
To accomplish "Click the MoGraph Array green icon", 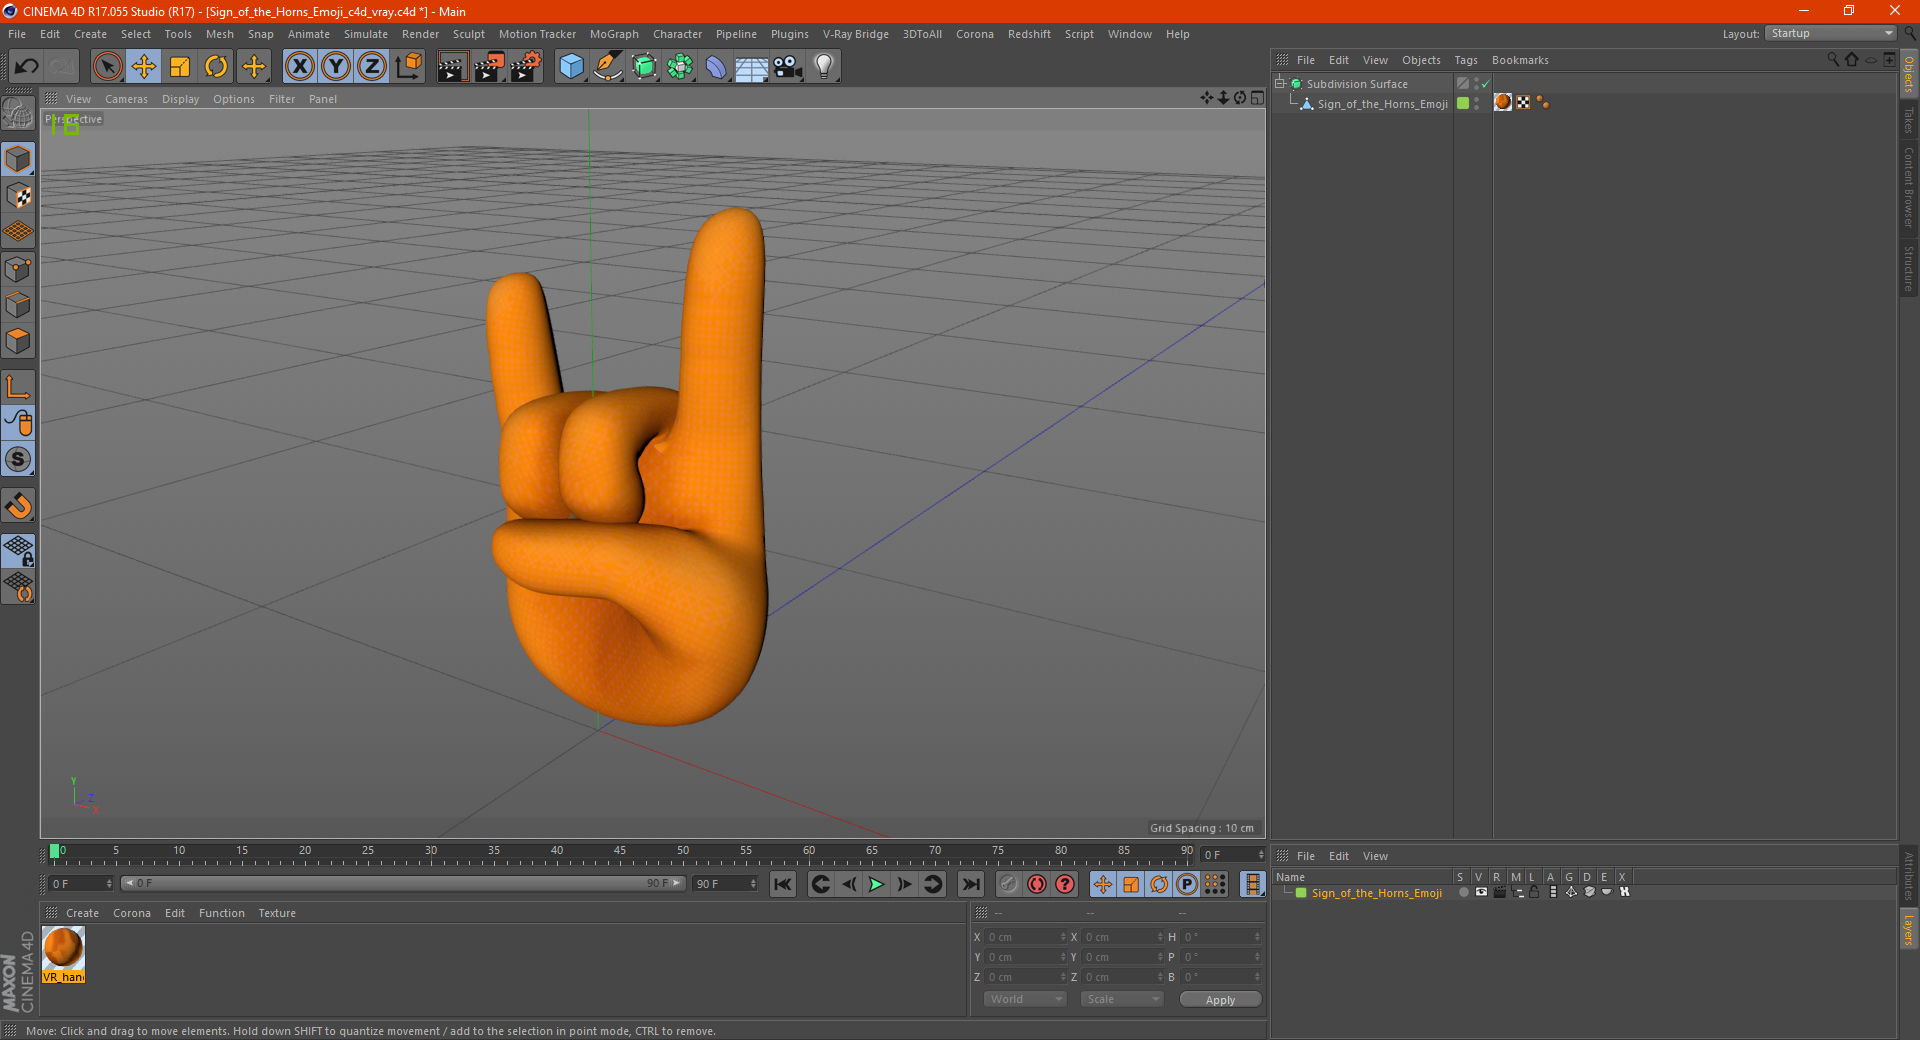I will [680, 67].
